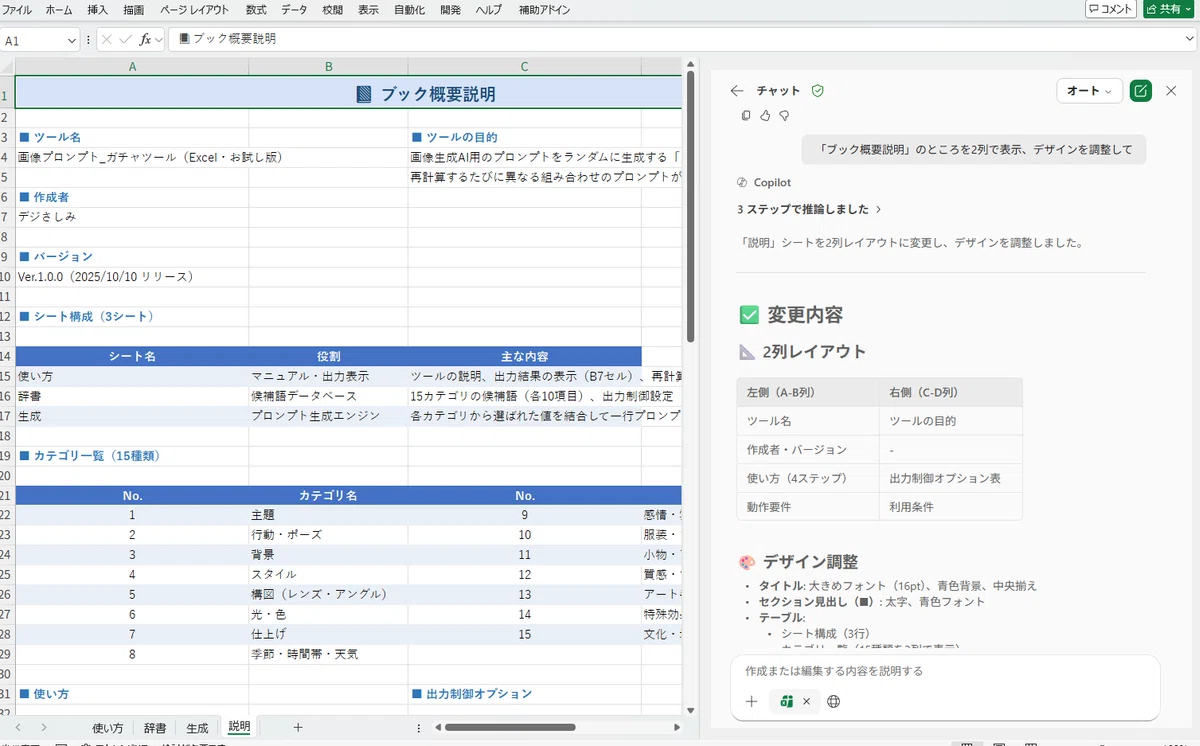Viewport: 1200px width, 746px height.
Task: Open the comments button コメント
Action: 1111,9
